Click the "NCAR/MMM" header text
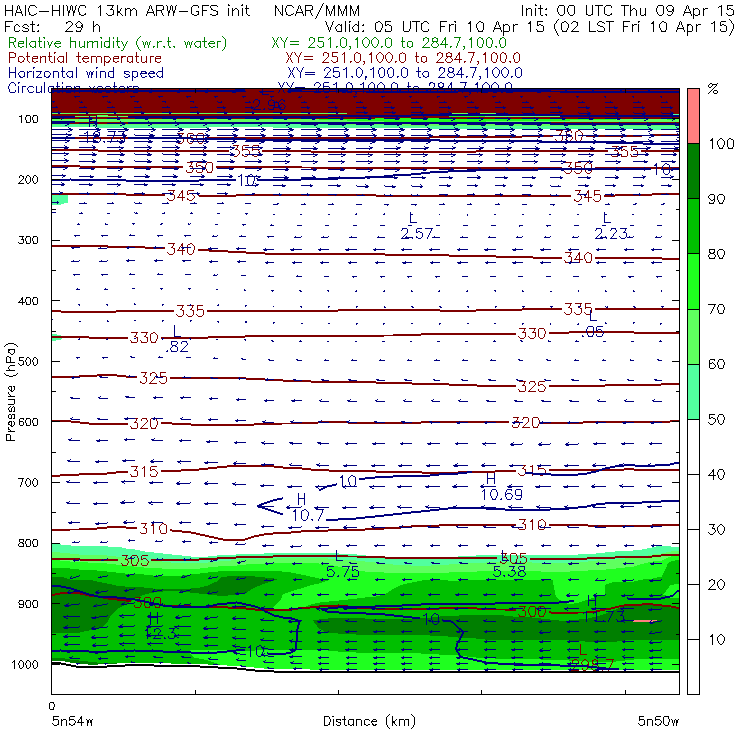 pyautogui.click(x=317, y=11)
